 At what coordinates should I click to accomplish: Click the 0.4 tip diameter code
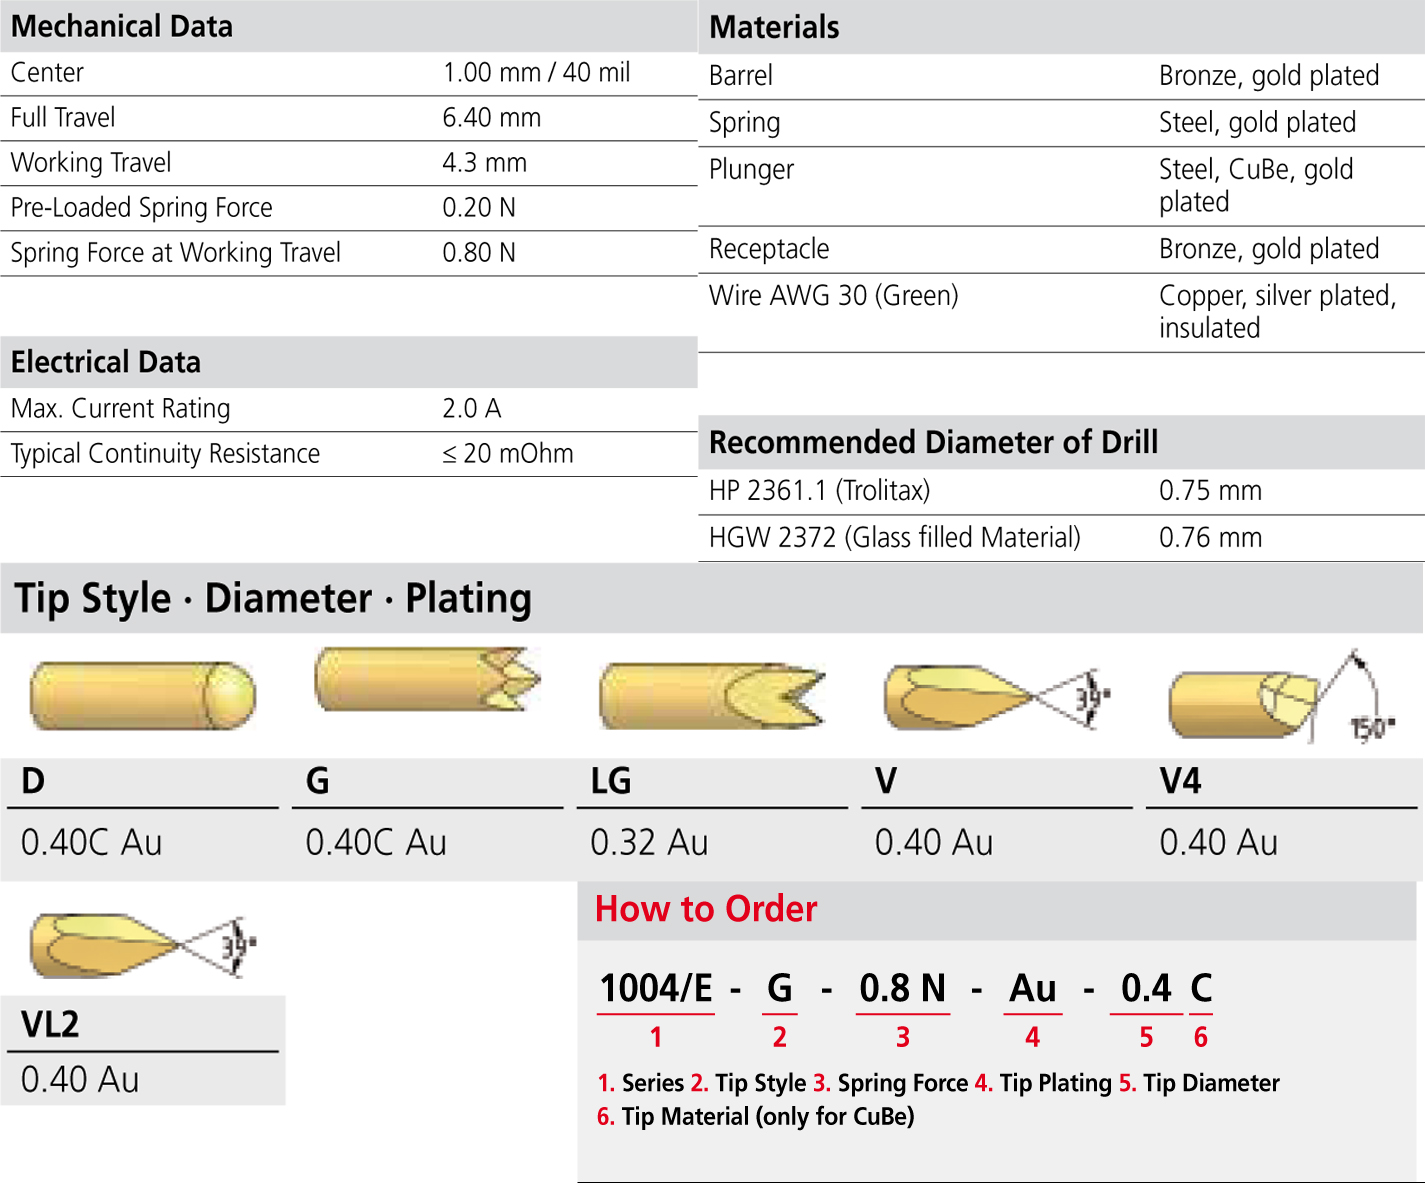[1146, 989]
